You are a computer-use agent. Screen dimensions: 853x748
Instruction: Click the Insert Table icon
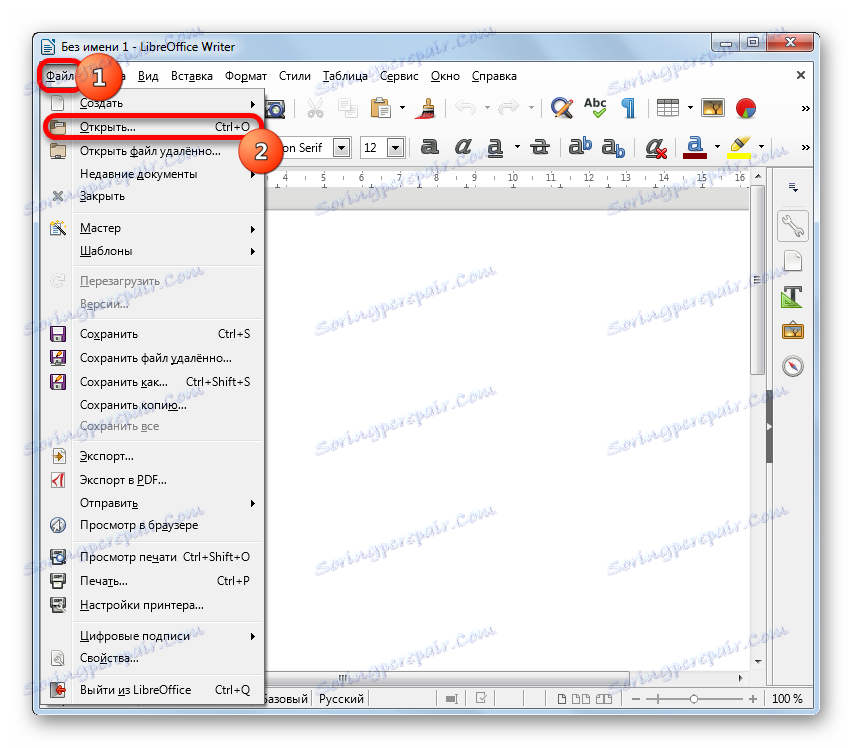tap(667, 108)
